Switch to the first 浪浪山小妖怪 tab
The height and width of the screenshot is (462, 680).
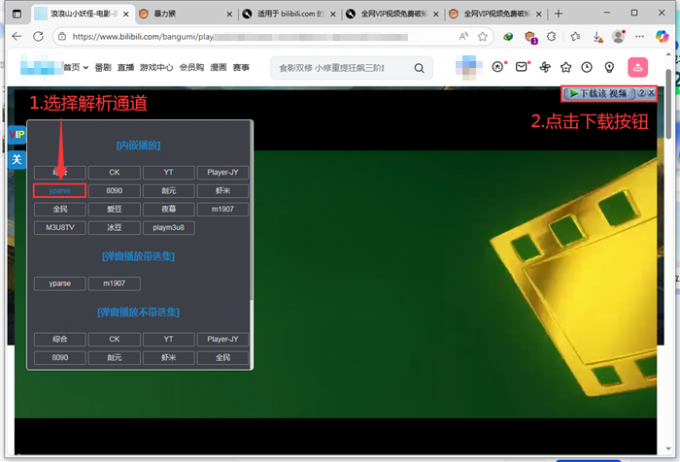82,14
